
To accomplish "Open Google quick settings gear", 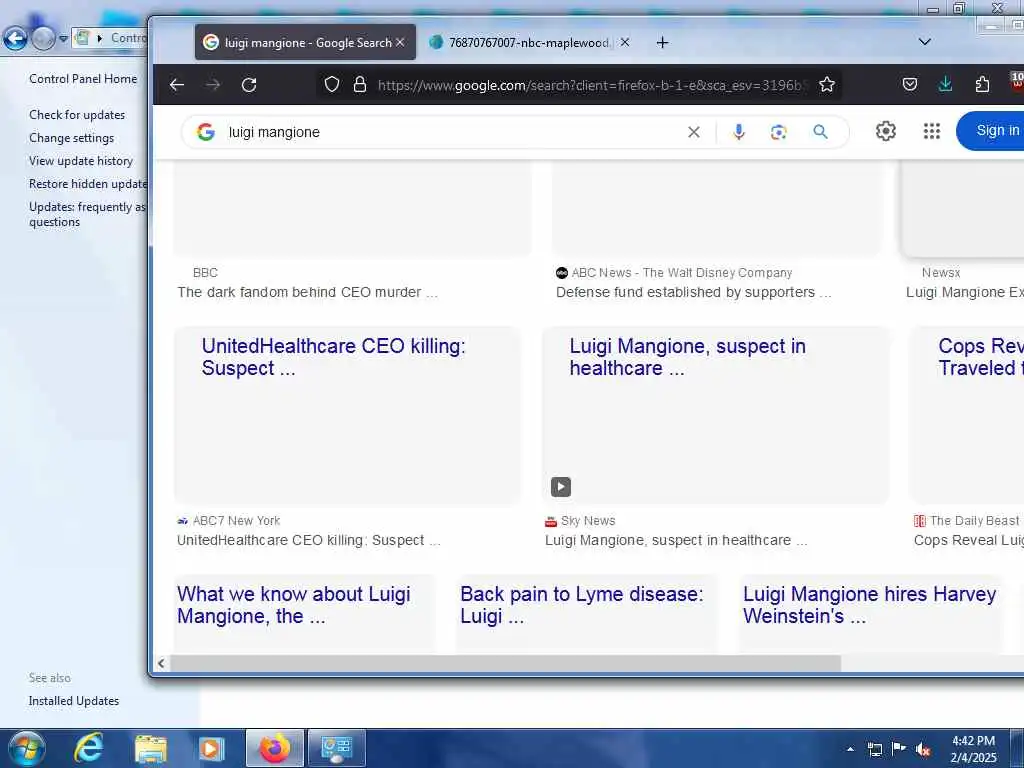I will [x=886, y=131].
